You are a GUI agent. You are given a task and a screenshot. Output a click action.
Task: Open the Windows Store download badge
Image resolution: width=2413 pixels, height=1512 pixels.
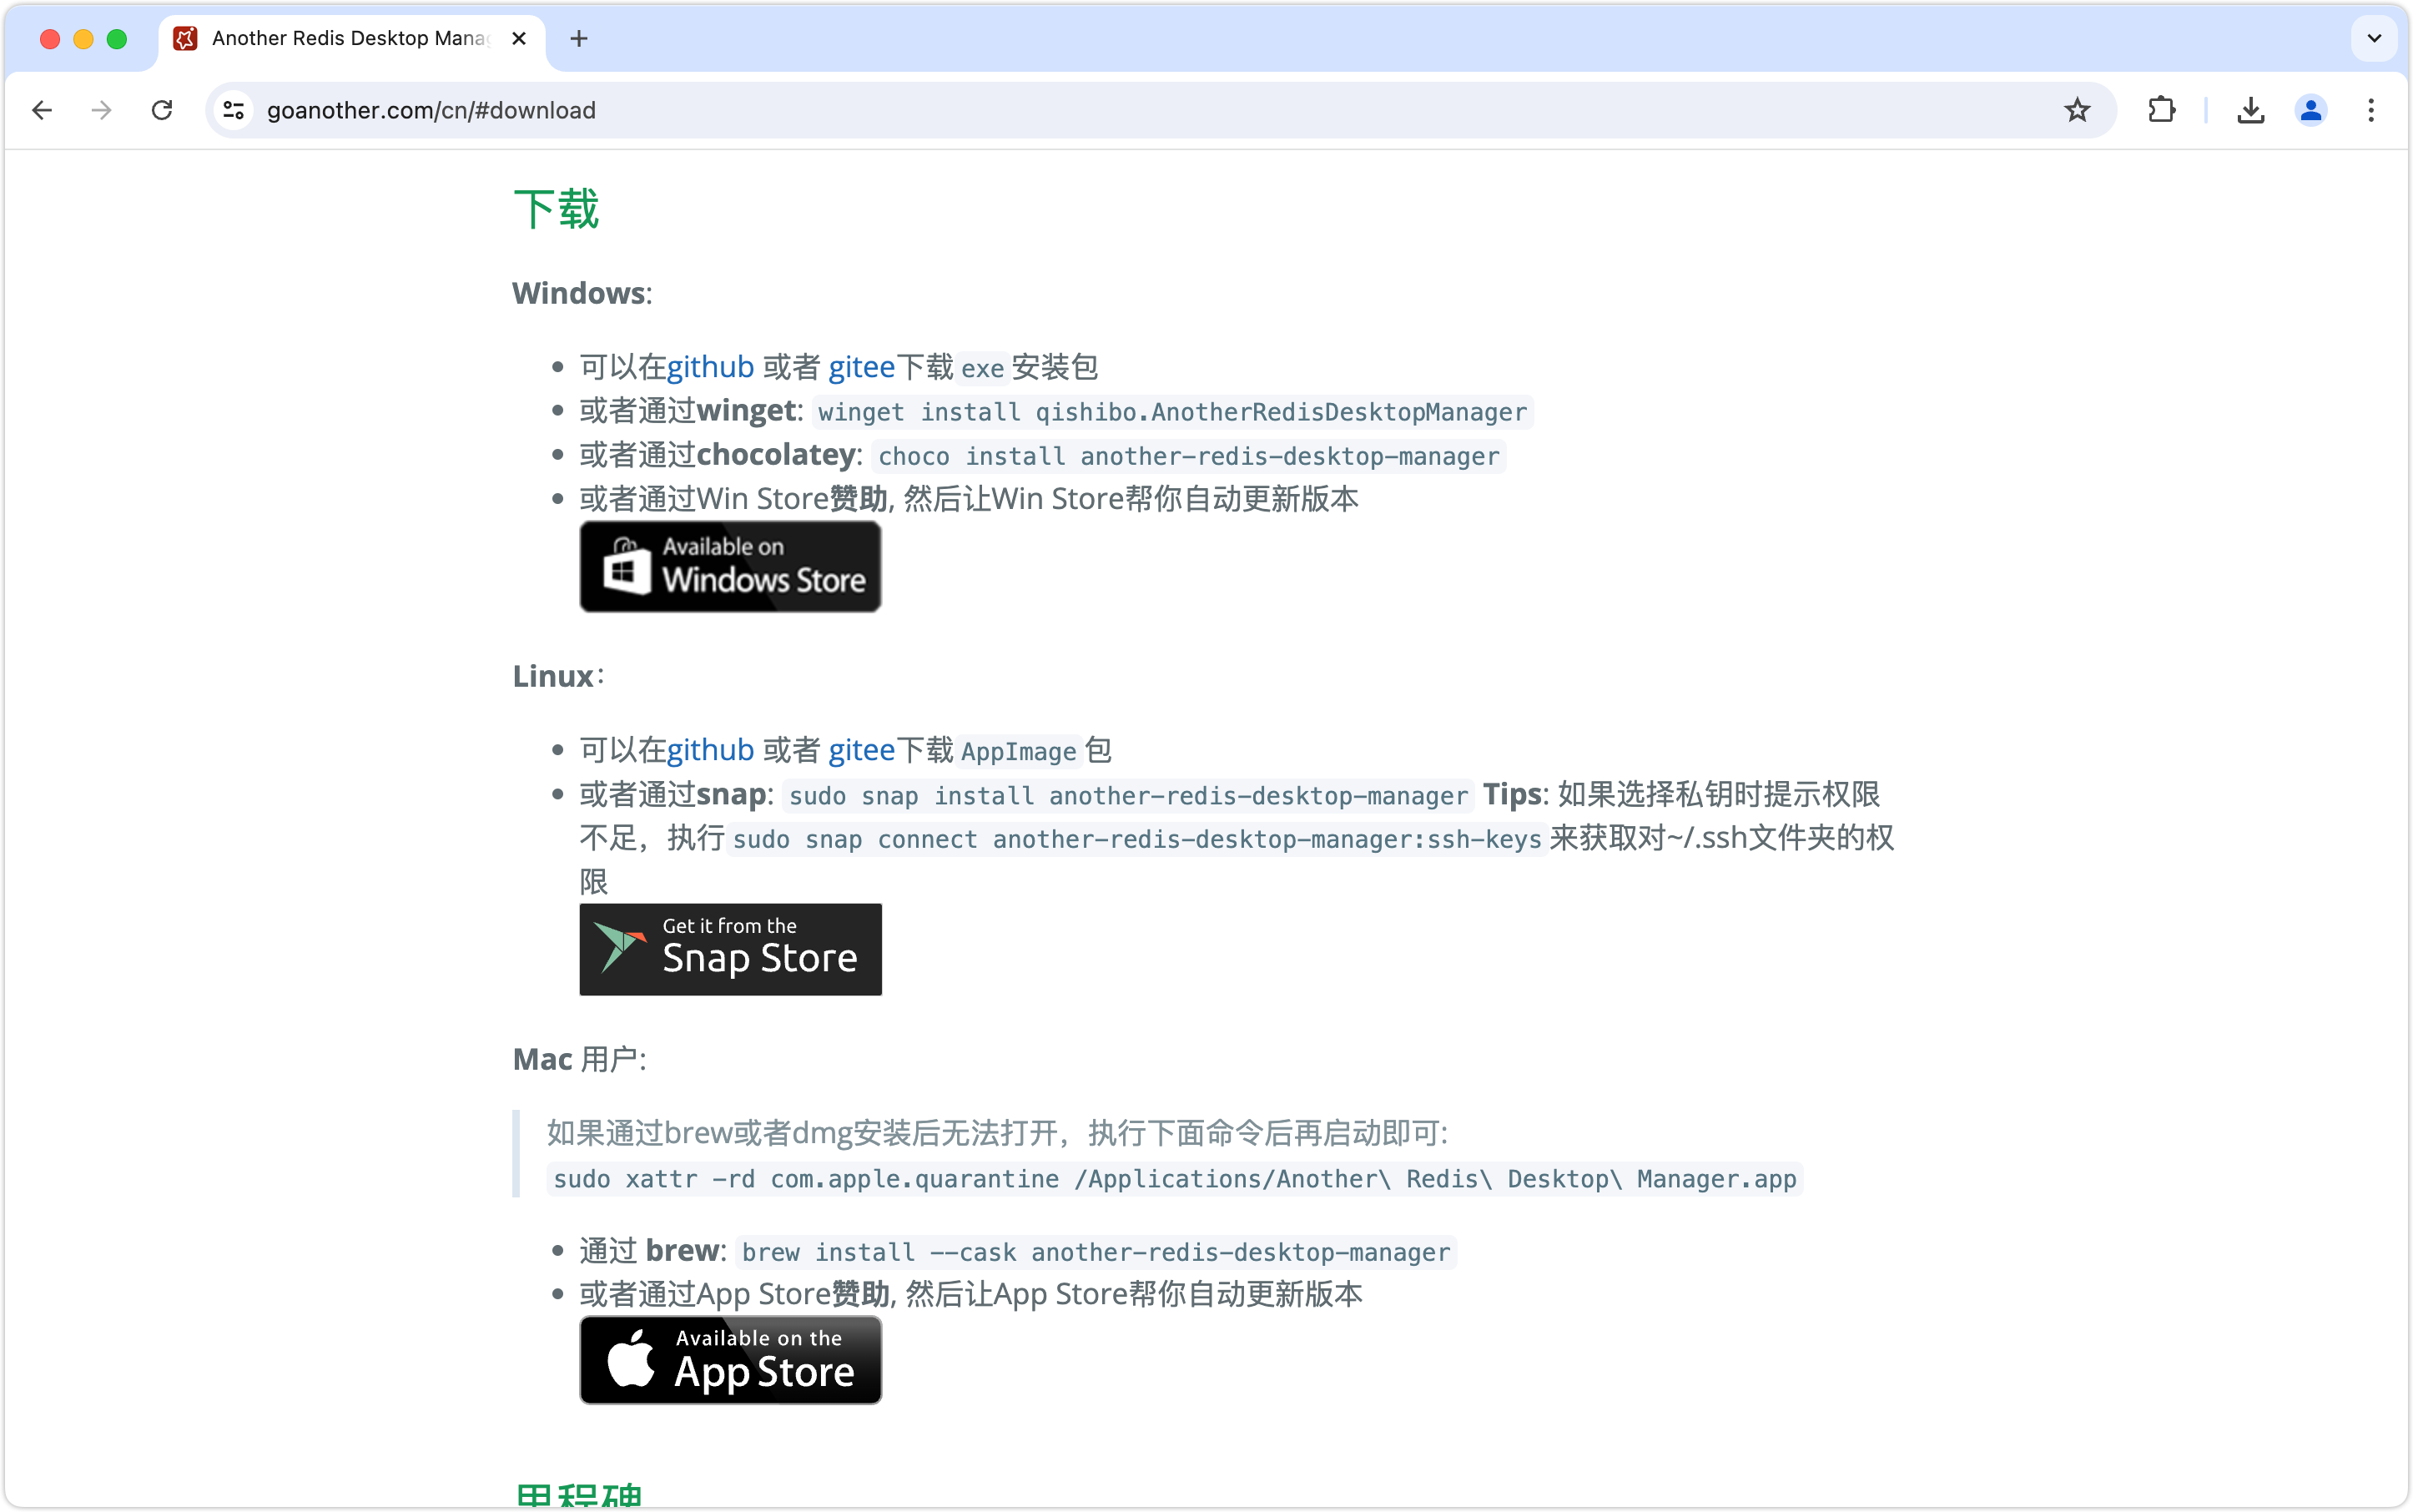pos(729,566)
